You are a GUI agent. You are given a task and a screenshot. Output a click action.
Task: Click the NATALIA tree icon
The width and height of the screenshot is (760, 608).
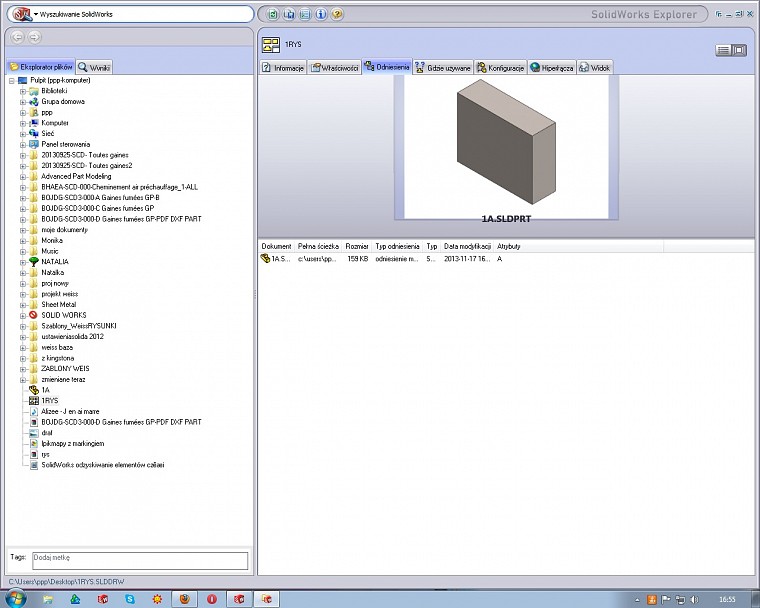pyautogui.click(x=33, y=262)
